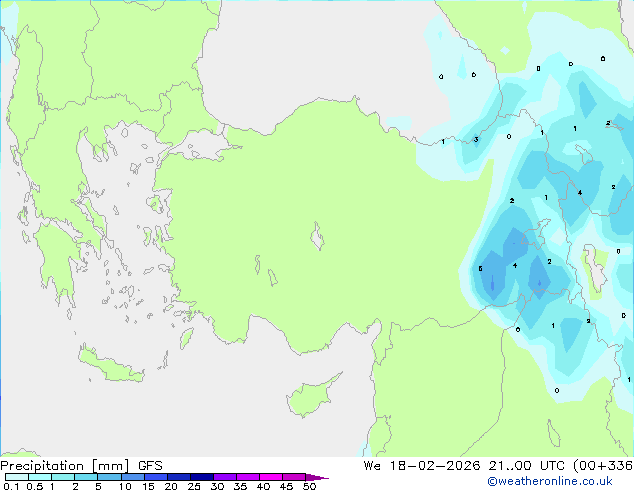Click the 50+ mm arrow-shaped legend end
634x490 pixels.
tap(317, 477)
